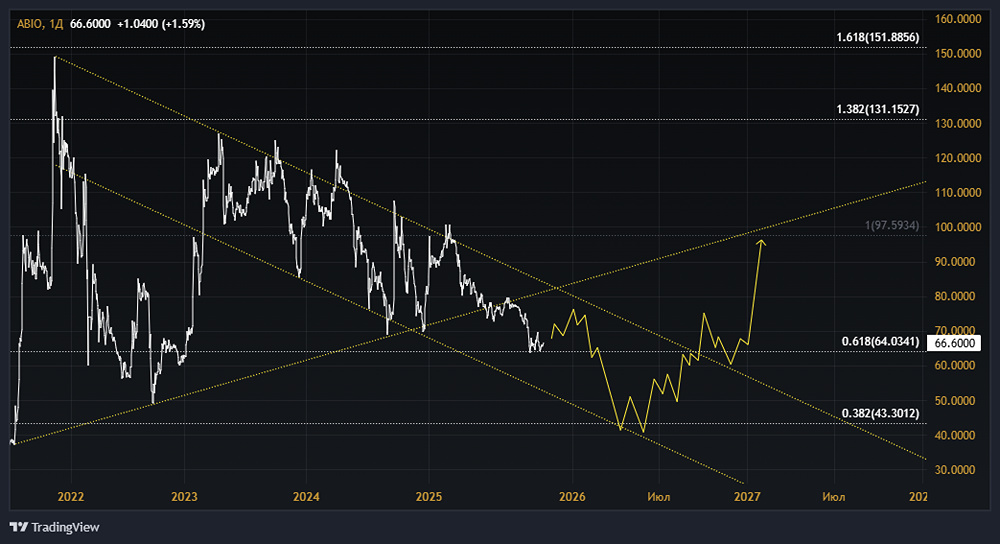Click the 1.618(151.8856) Fibonacci level label

click(878, 38)
